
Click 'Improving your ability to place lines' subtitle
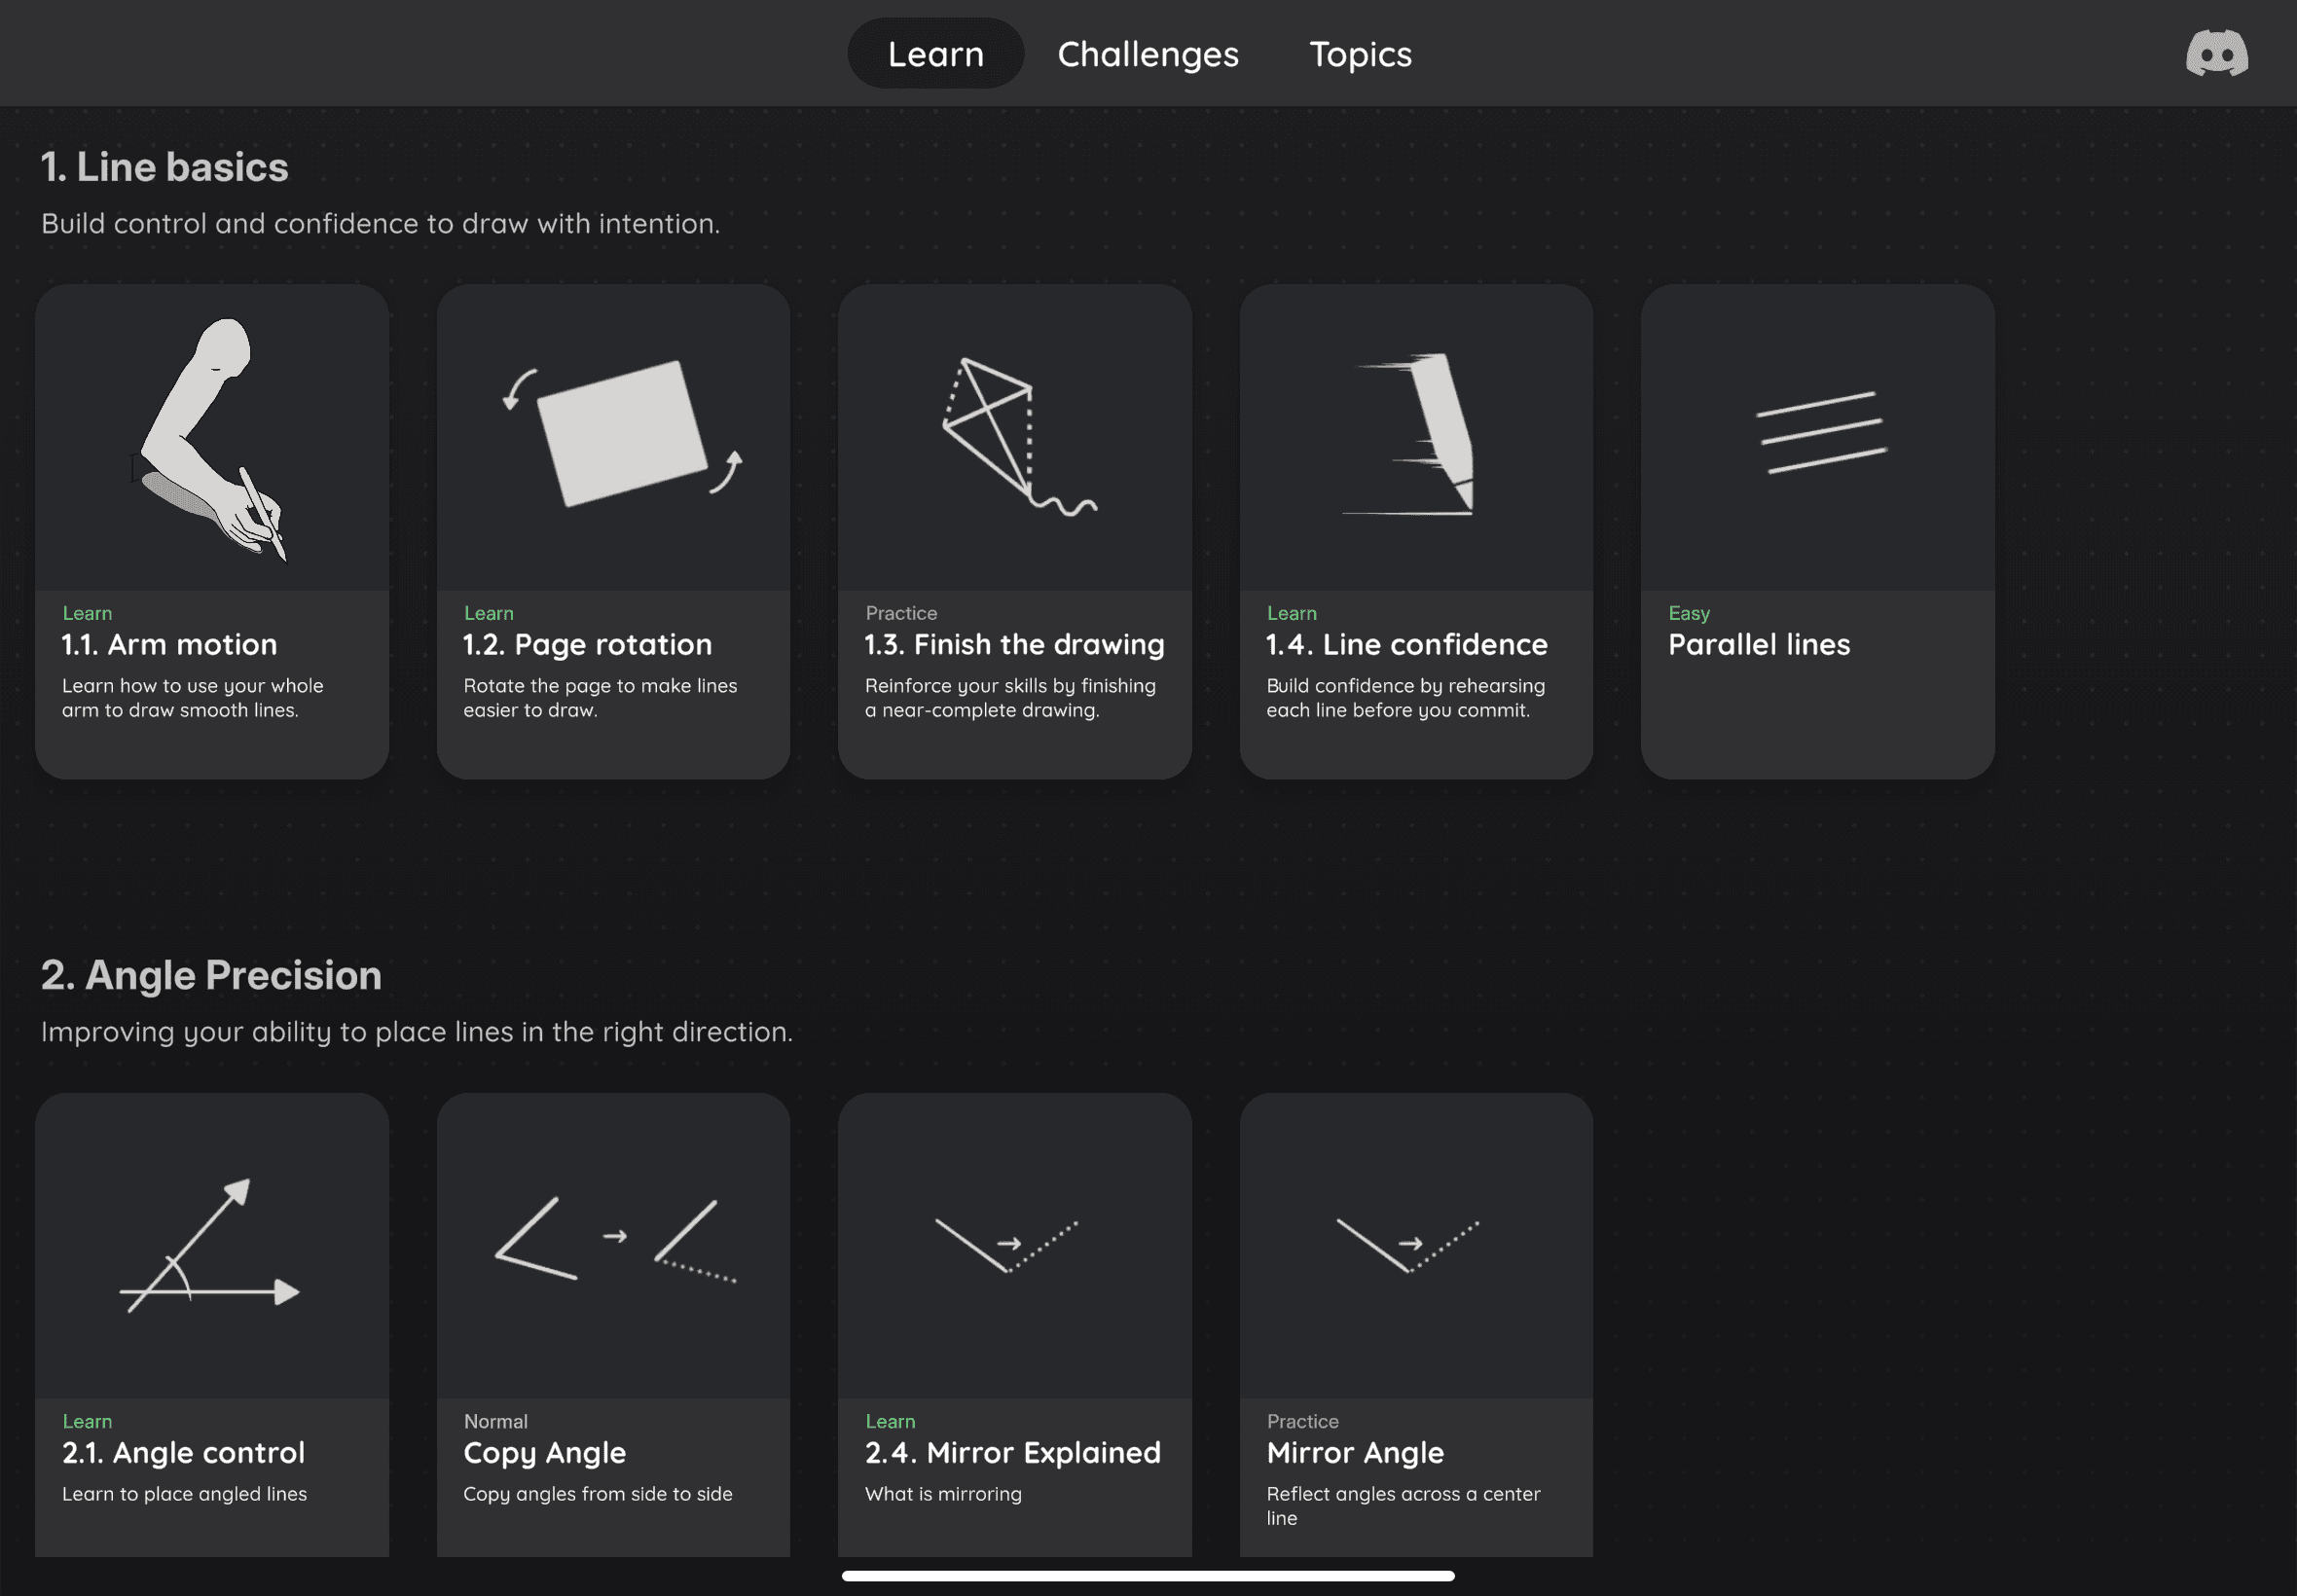click(x=416, y=1031)
